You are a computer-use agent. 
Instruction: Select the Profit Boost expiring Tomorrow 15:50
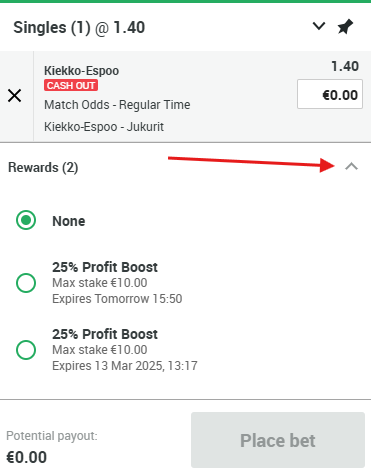pos(26,283)
